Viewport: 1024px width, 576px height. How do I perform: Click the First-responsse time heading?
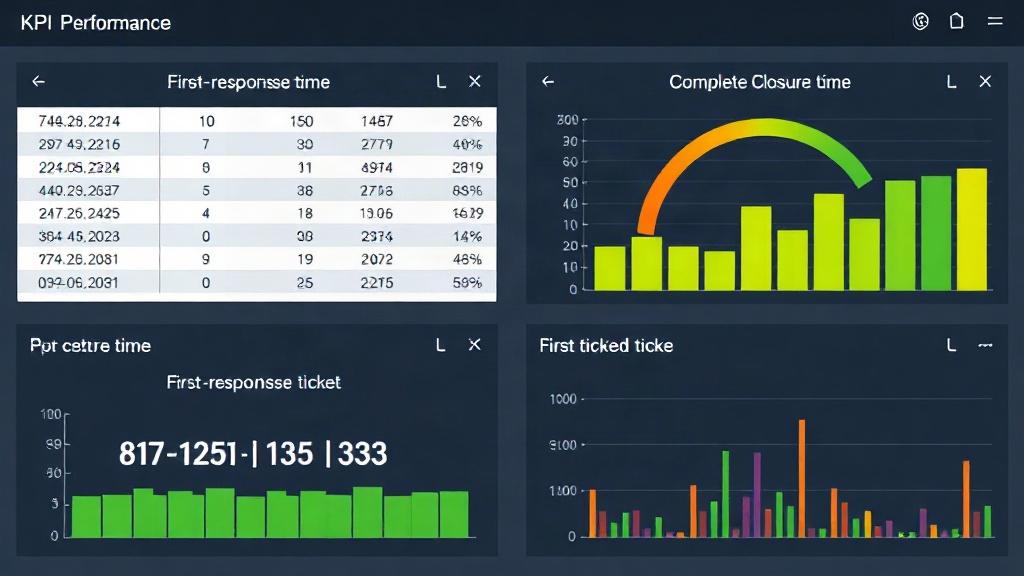tap(248, 82)
